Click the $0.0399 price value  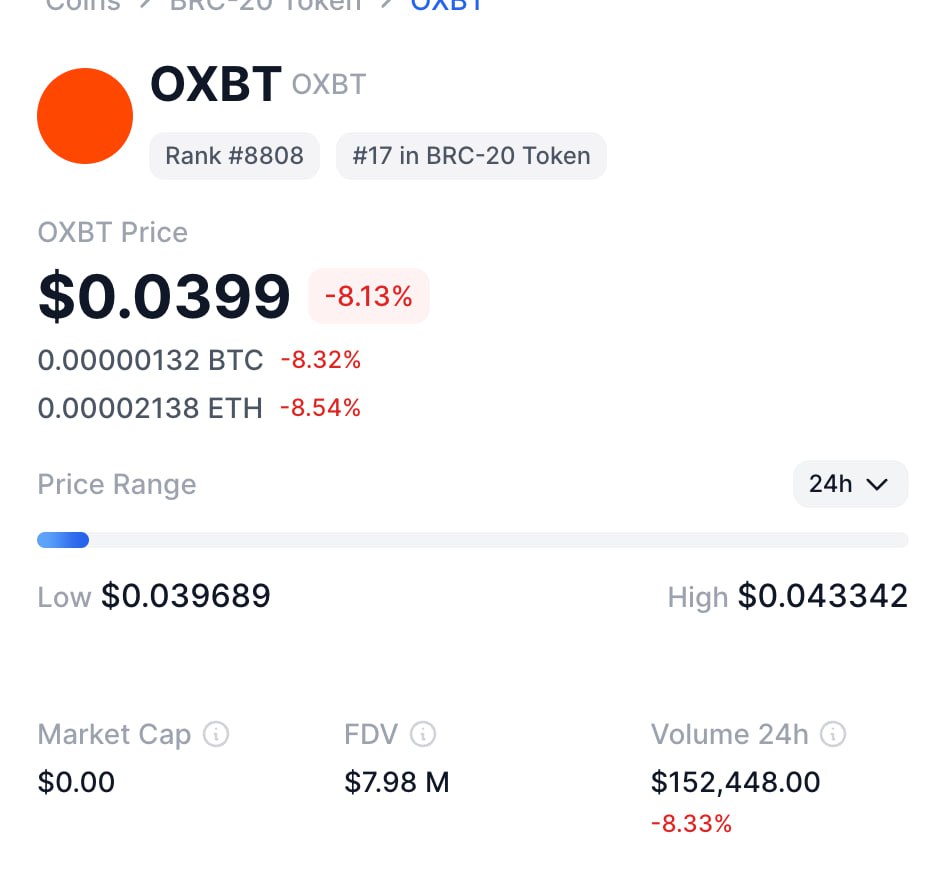pos(164,296)
